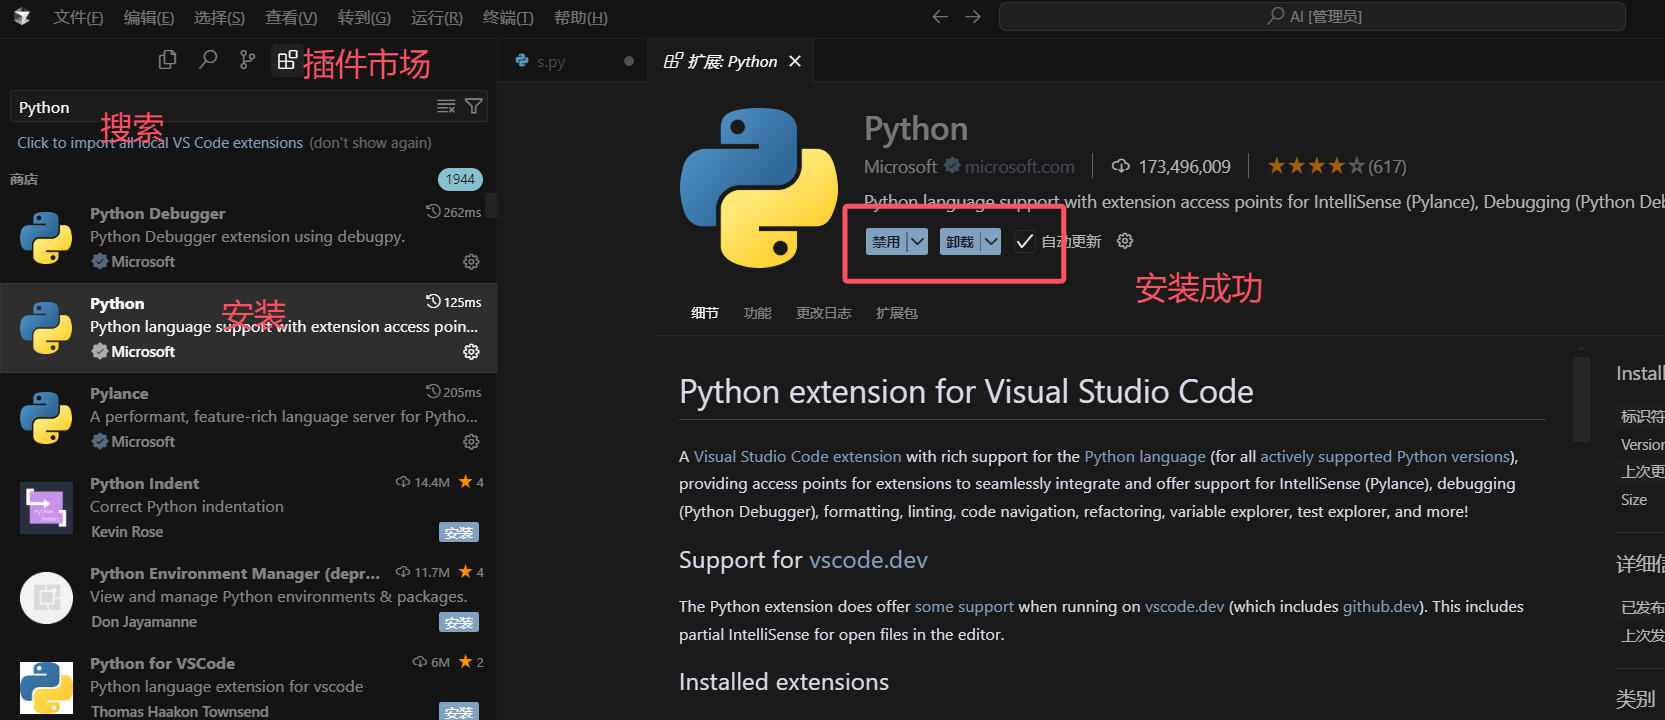1665x720 pixels.
Task: Open the Terminal menu
Action: click(x=508, y=17)
